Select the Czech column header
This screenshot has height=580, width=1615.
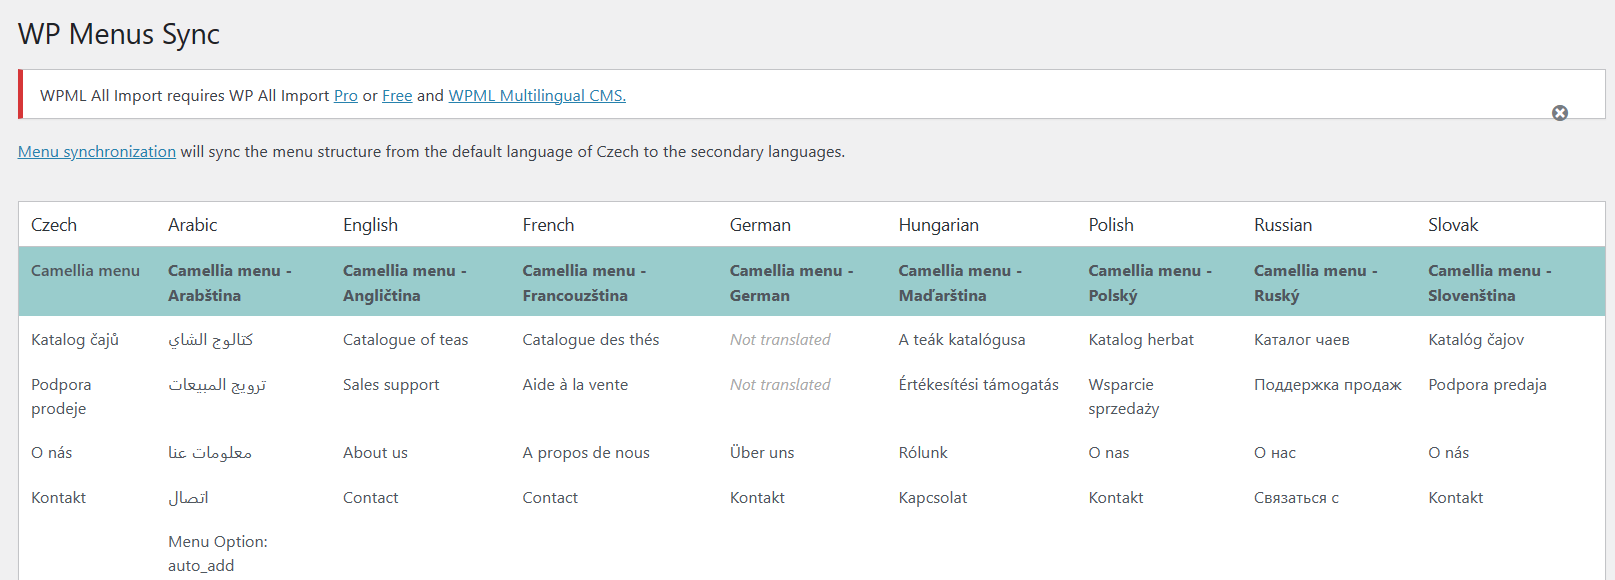[x=54, y=225]
